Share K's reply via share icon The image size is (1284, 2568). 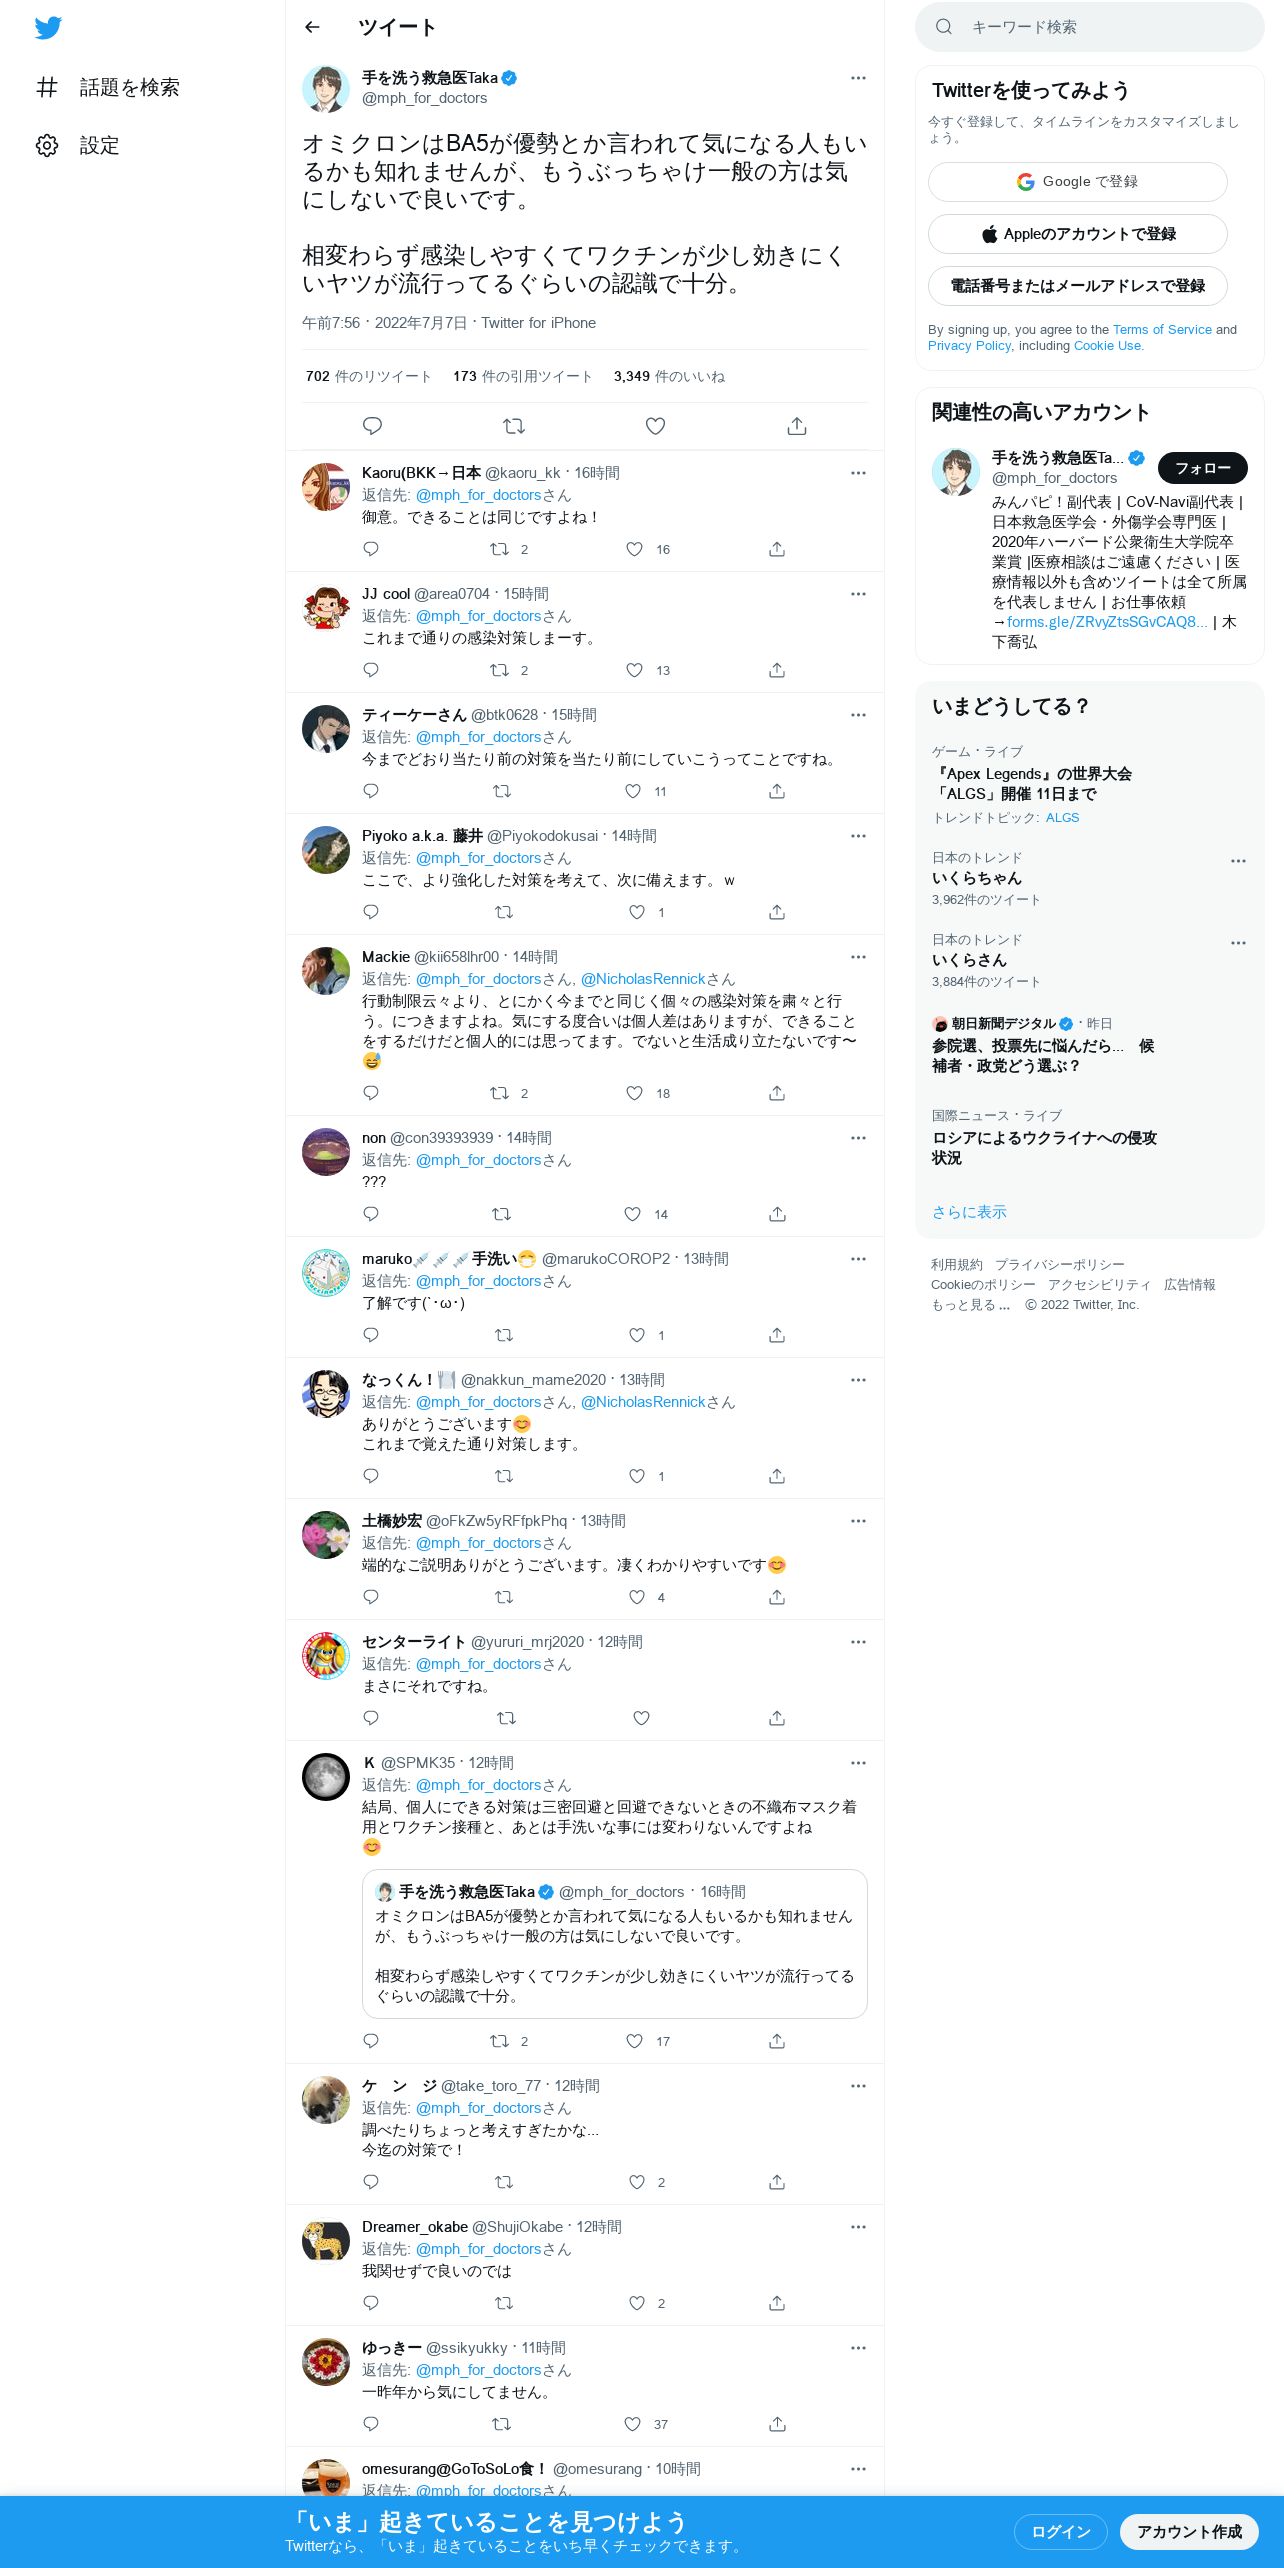777,2041
